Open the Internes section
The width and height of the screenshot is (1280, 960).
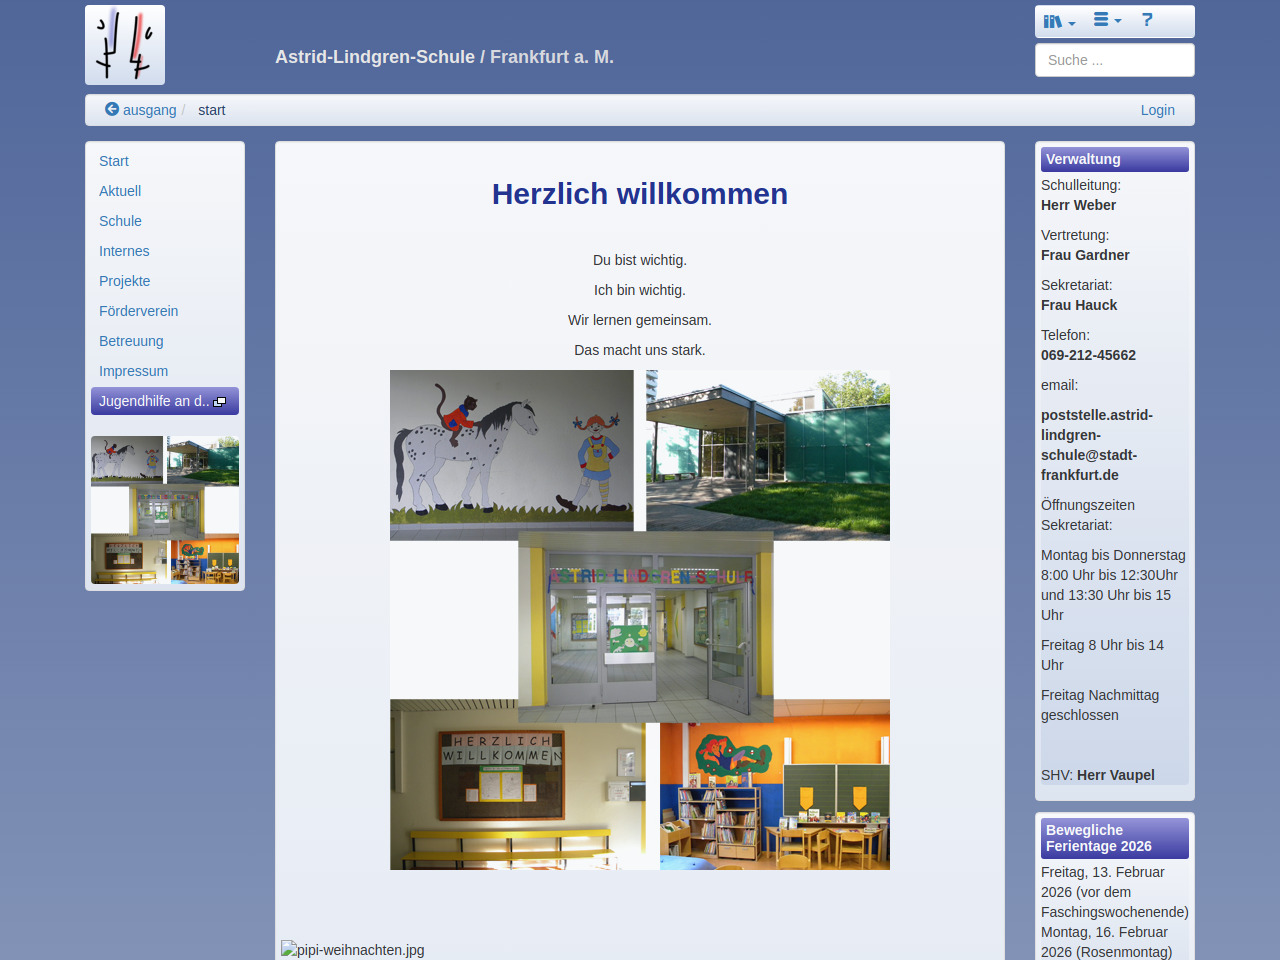tap(124, 251)
